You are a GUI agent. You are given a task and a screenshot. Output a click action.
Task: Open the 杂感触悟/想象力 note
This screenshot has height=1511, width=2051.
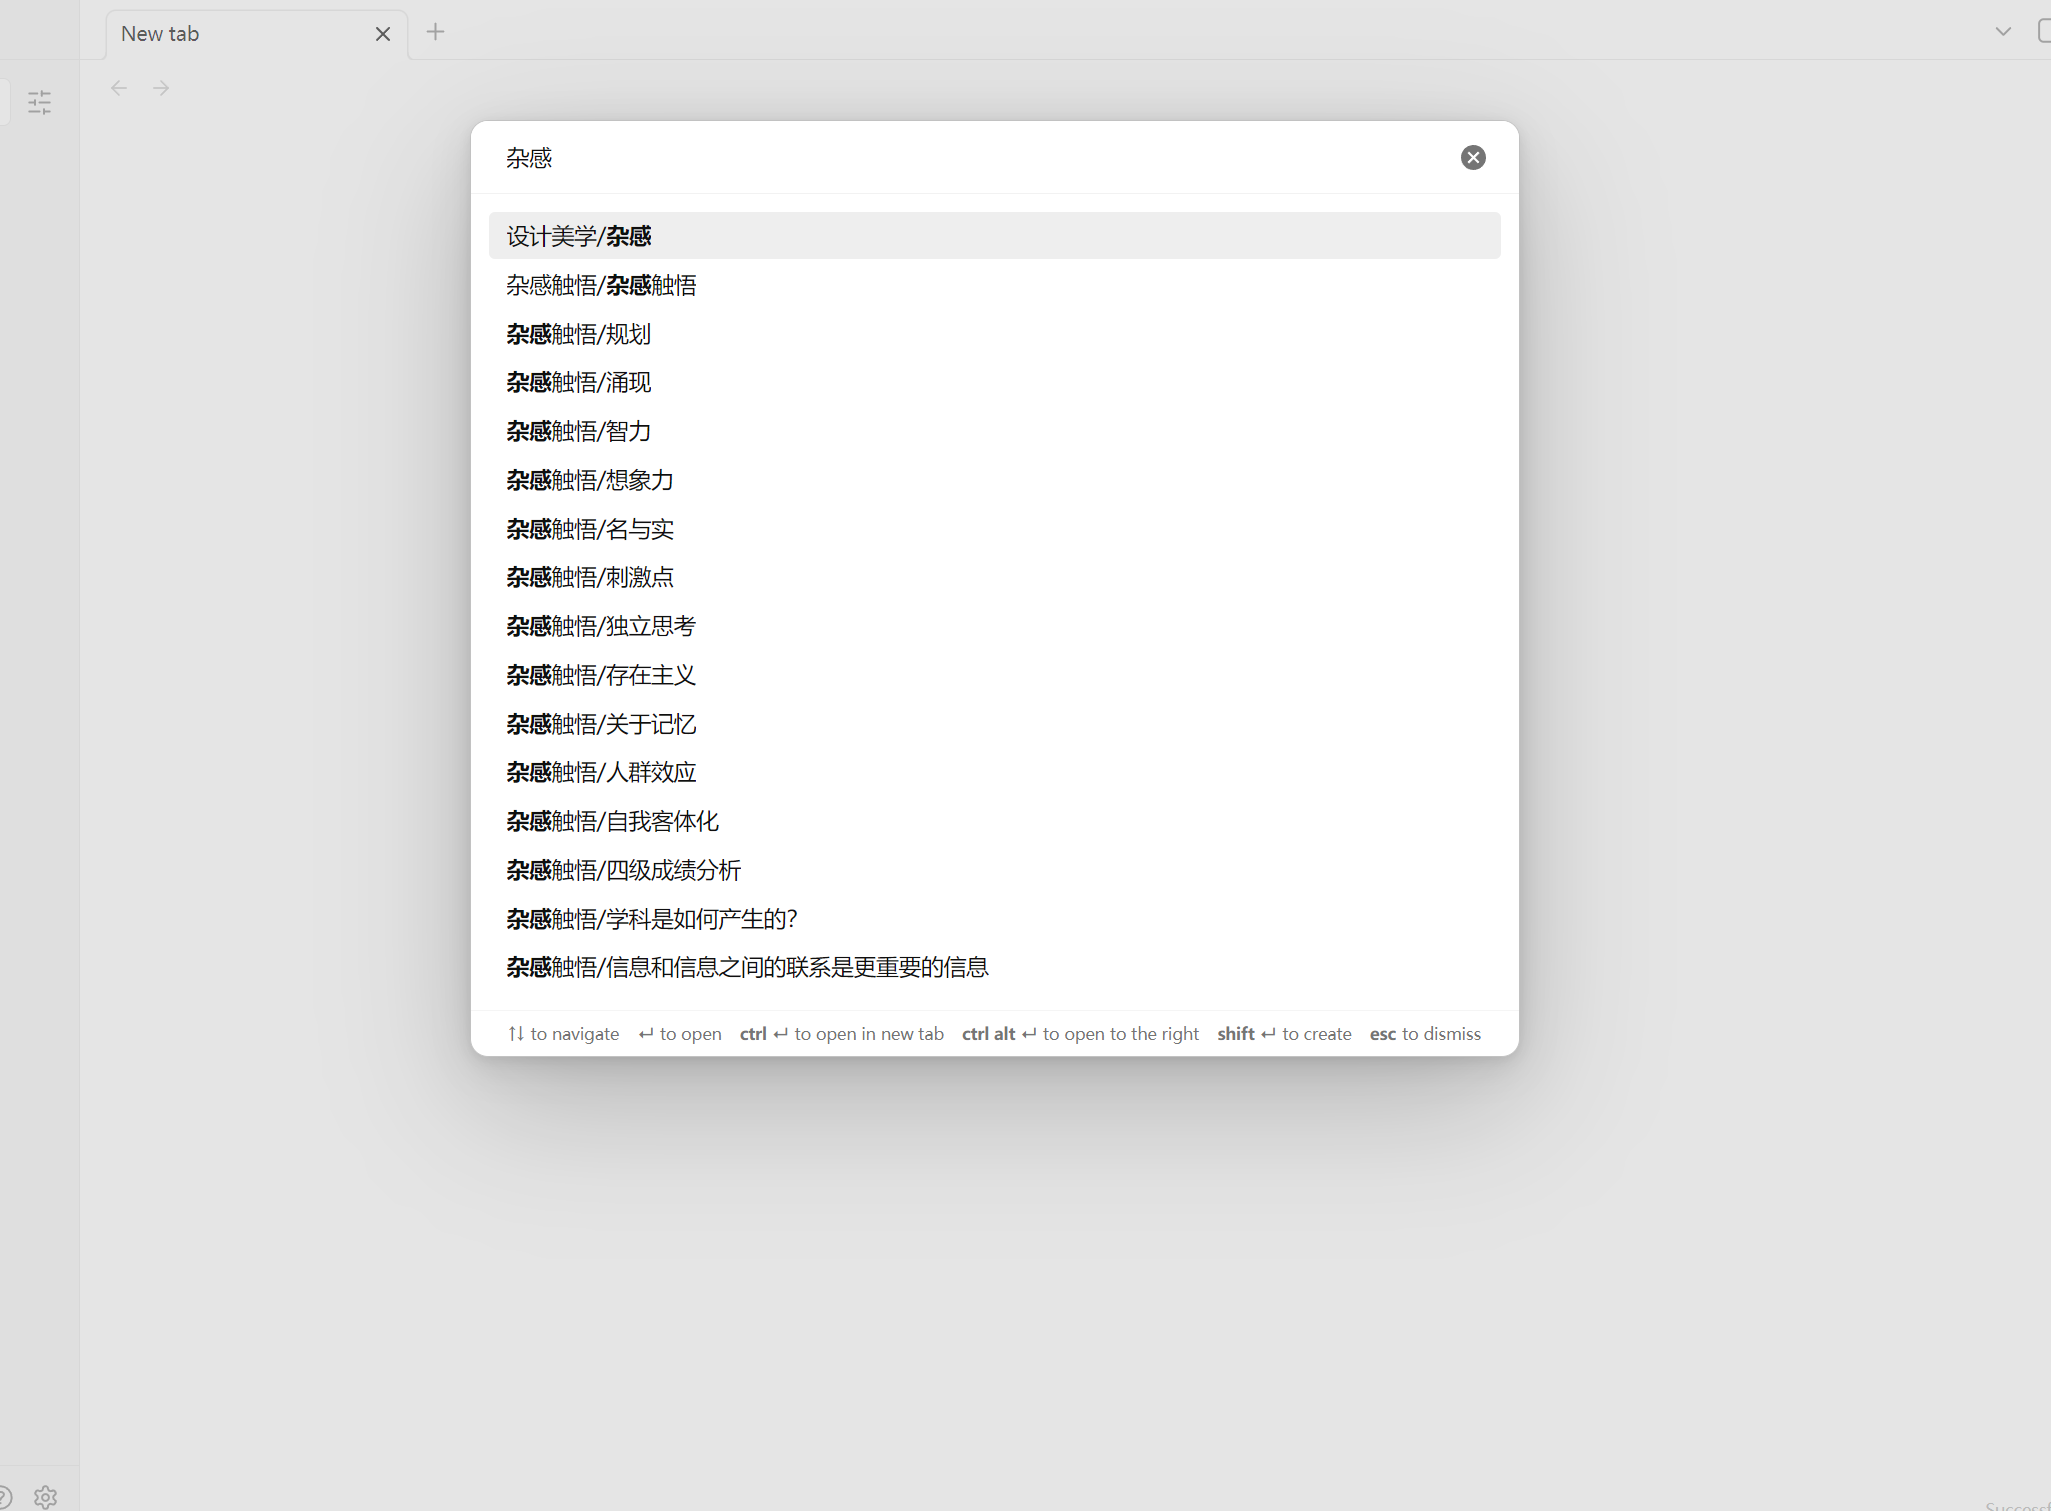590,480
